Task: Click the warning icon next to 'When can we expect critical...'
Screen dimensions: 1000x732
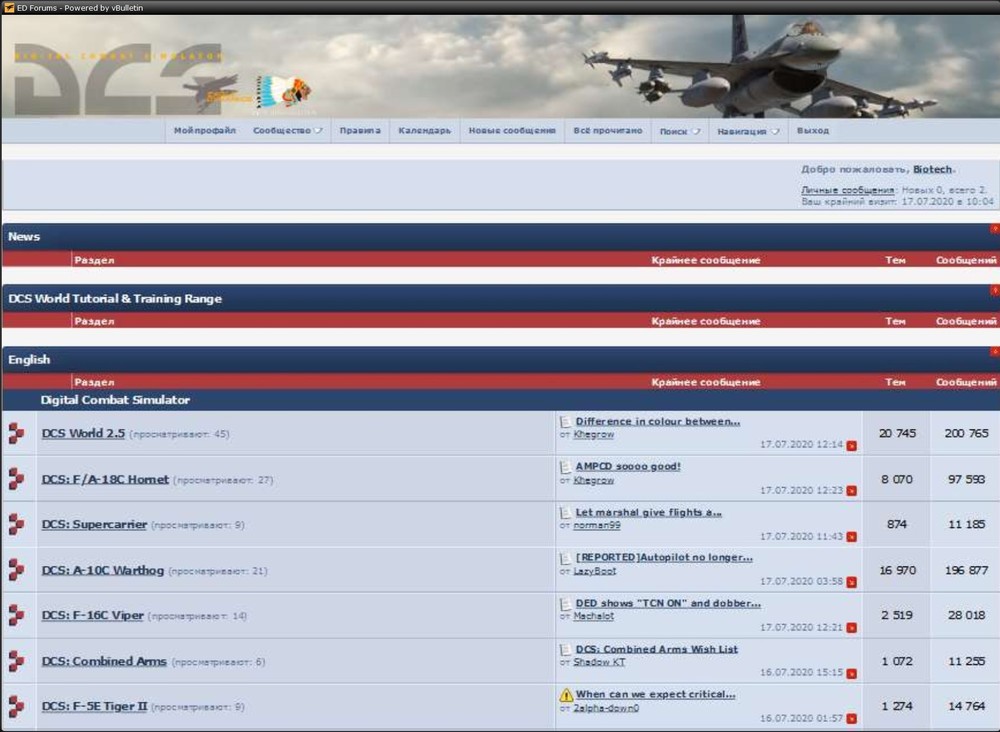Action: 566,695
